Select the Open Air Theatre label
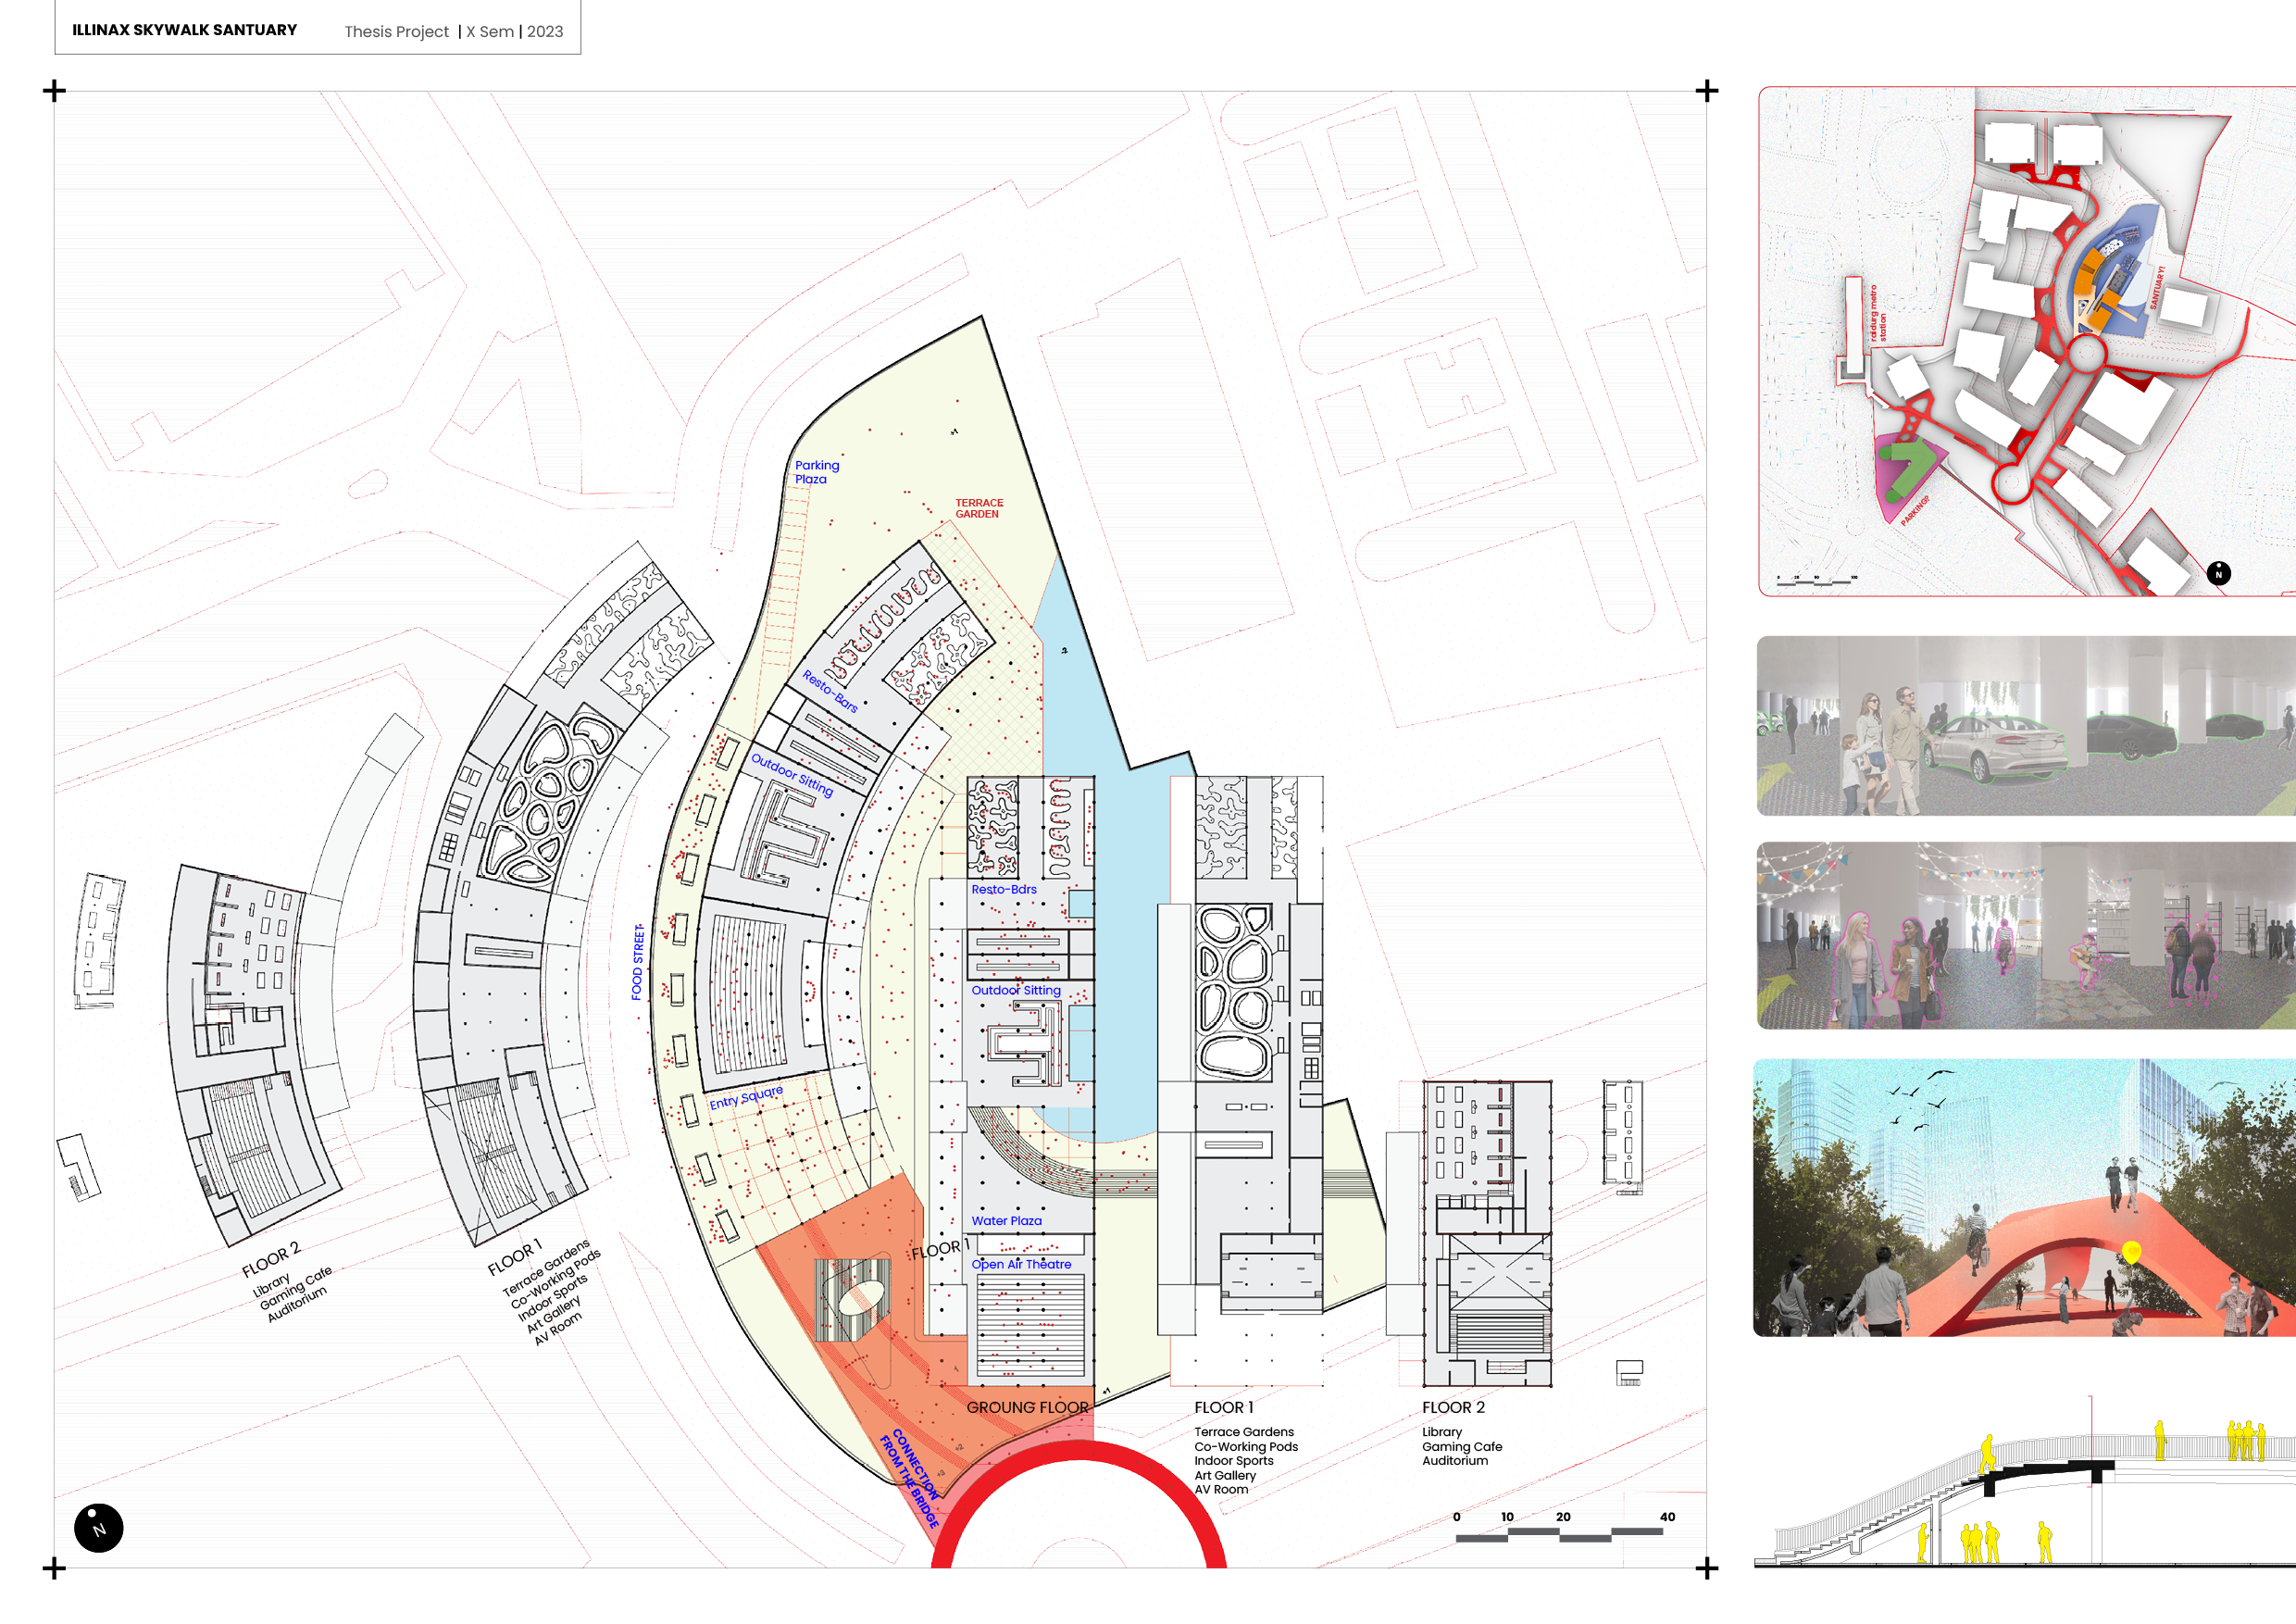 coord(1021,1264)
